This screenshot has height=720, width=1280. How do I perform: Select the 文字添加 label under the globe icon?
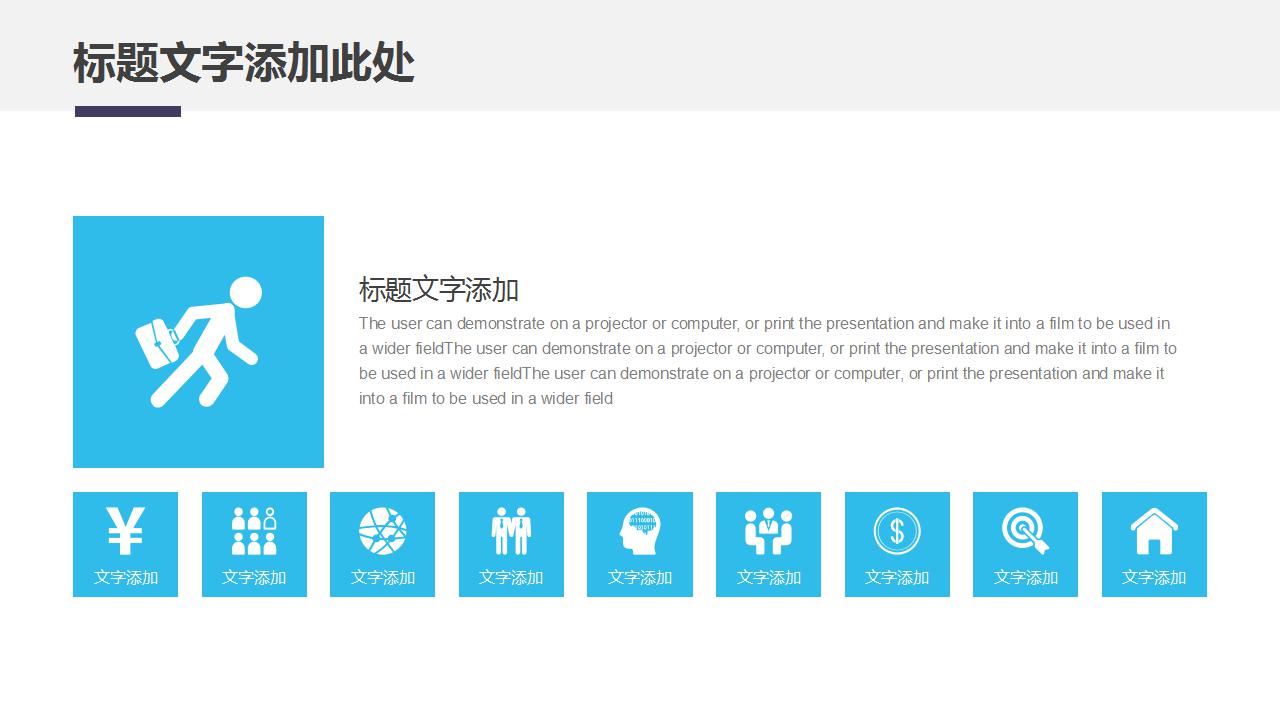[383, 577]
